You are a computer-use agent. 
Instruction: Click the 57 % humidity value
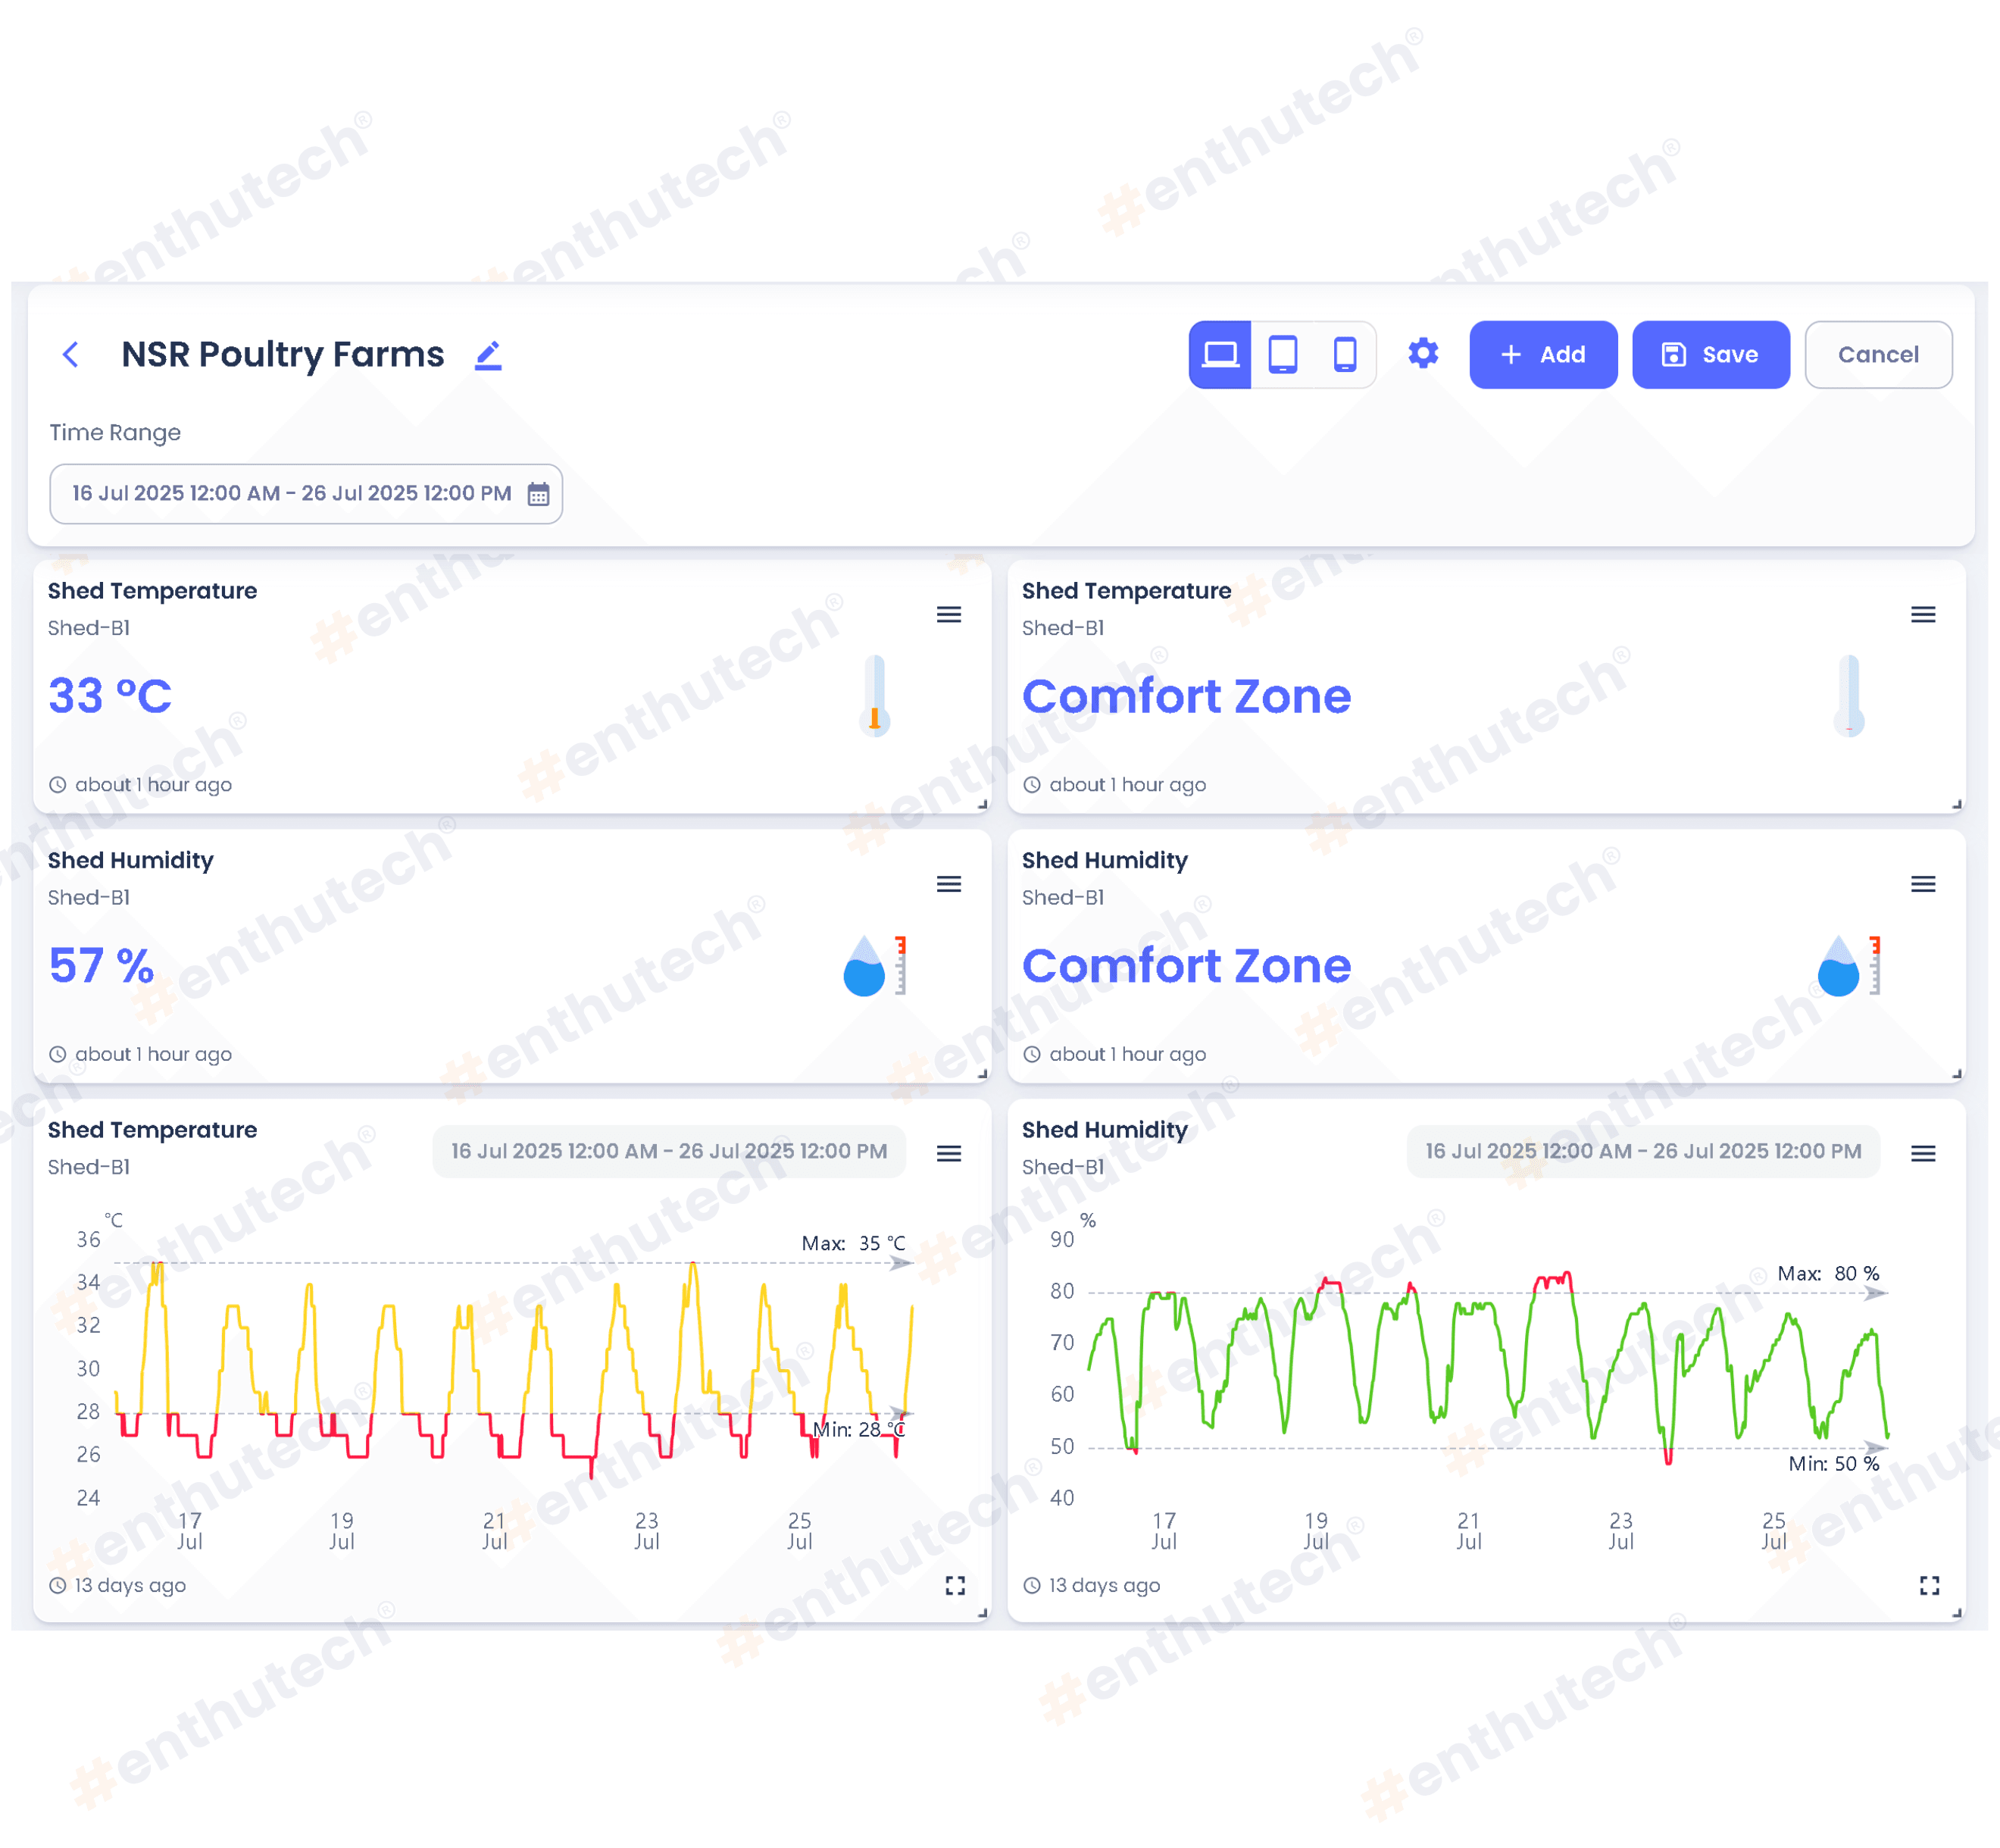[x=101, y=966]
